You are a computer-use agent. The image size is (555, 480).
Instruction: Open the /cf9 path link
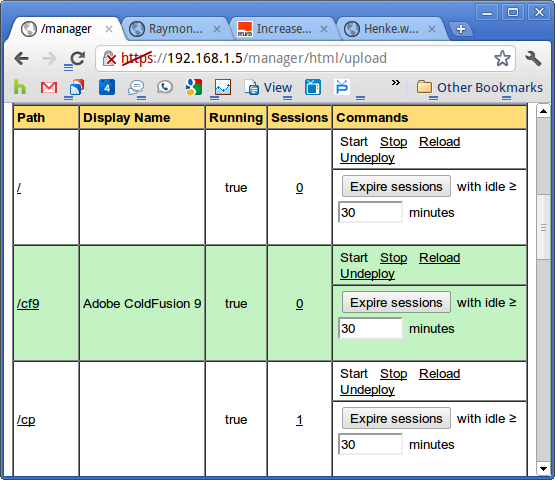click(28, 303)
